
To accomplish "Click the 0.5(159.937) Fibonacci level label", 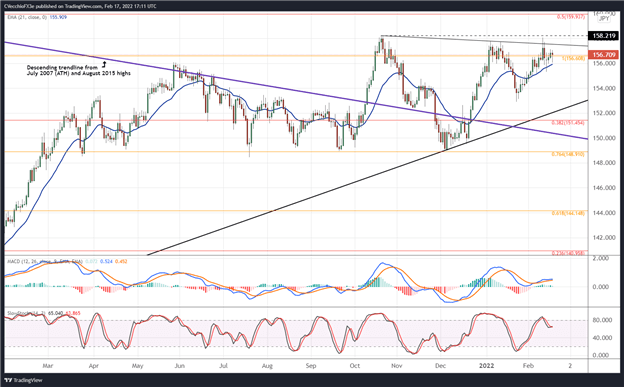I will point(571,17).
